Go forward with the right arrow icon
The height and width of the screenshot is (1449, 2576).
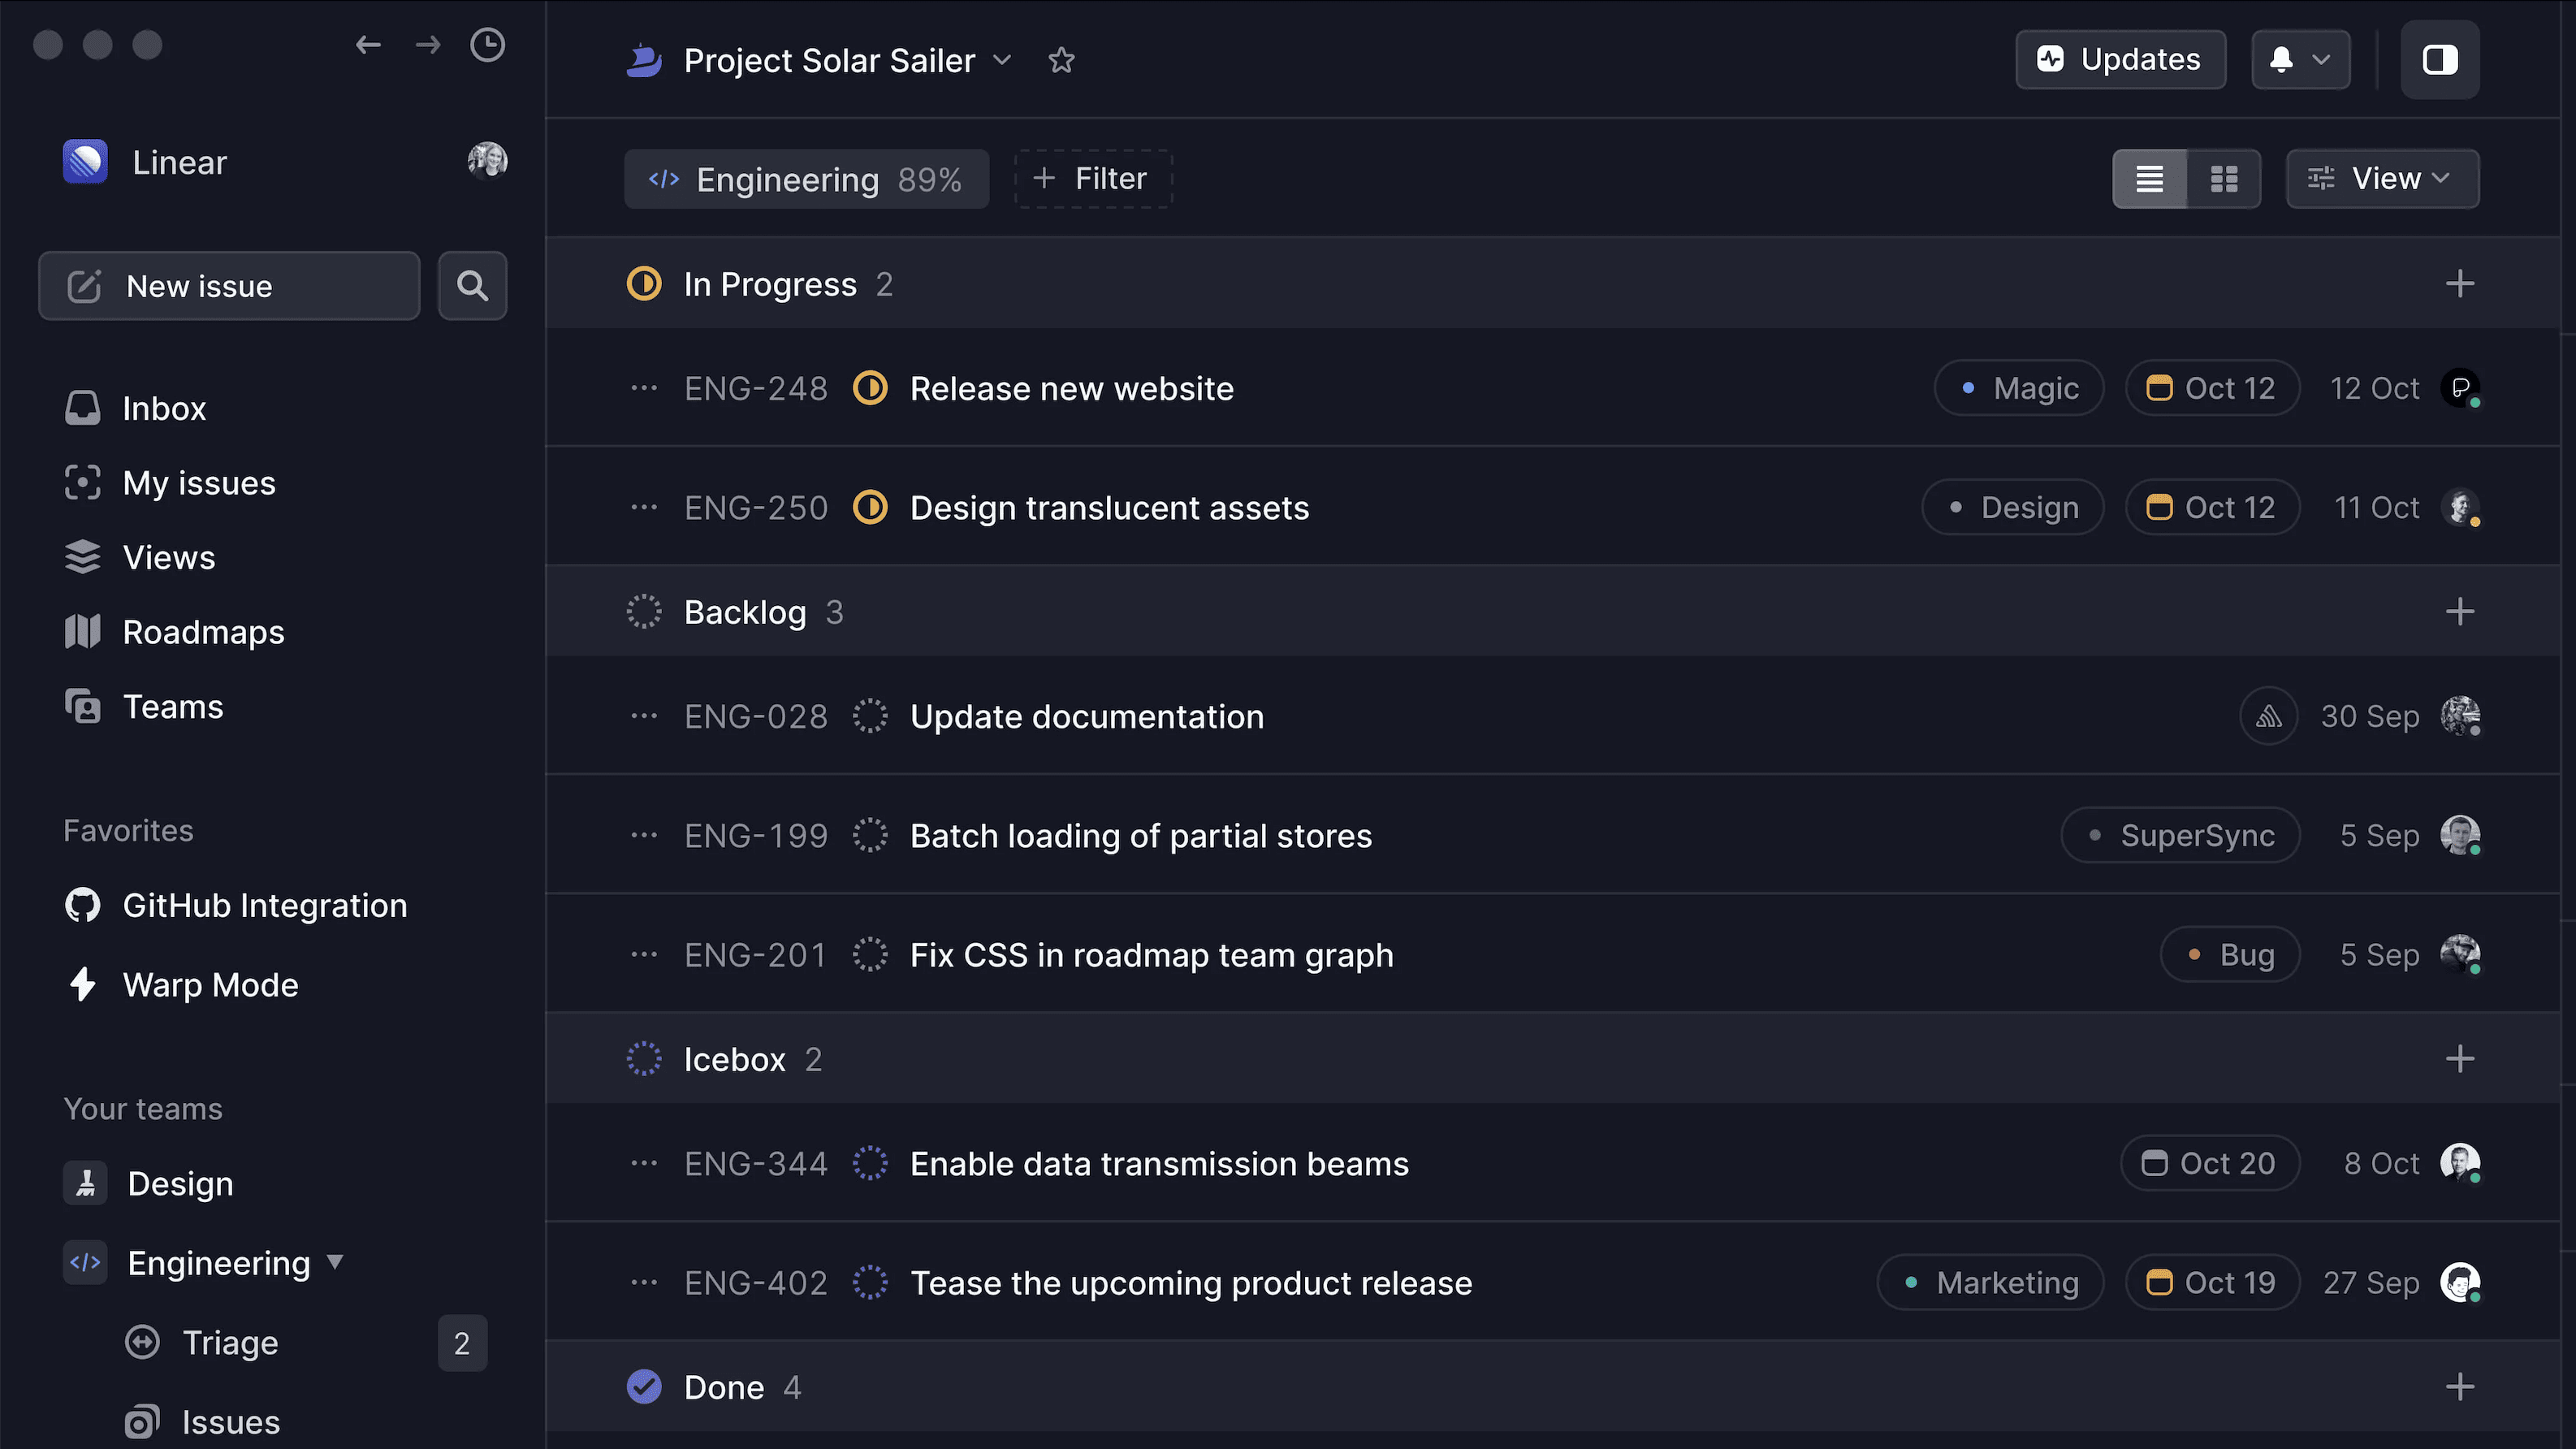428,45
